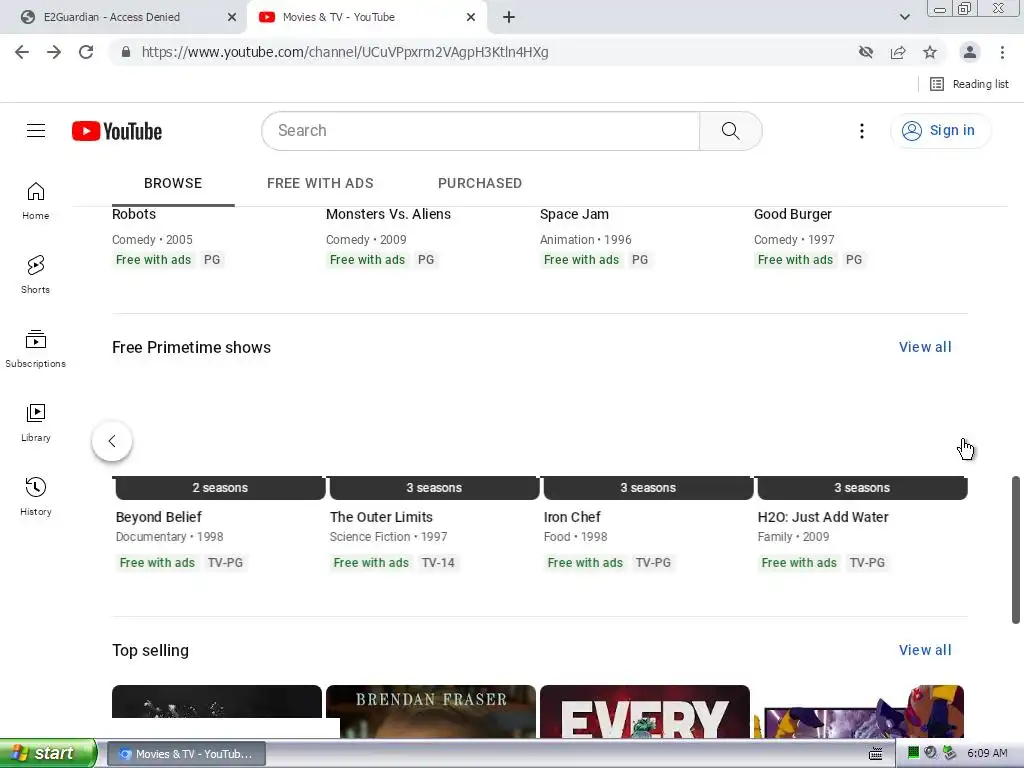Close the Movies & TV tab
The height and width of the screenshot is (768, 1024).
tap(471, 17)
